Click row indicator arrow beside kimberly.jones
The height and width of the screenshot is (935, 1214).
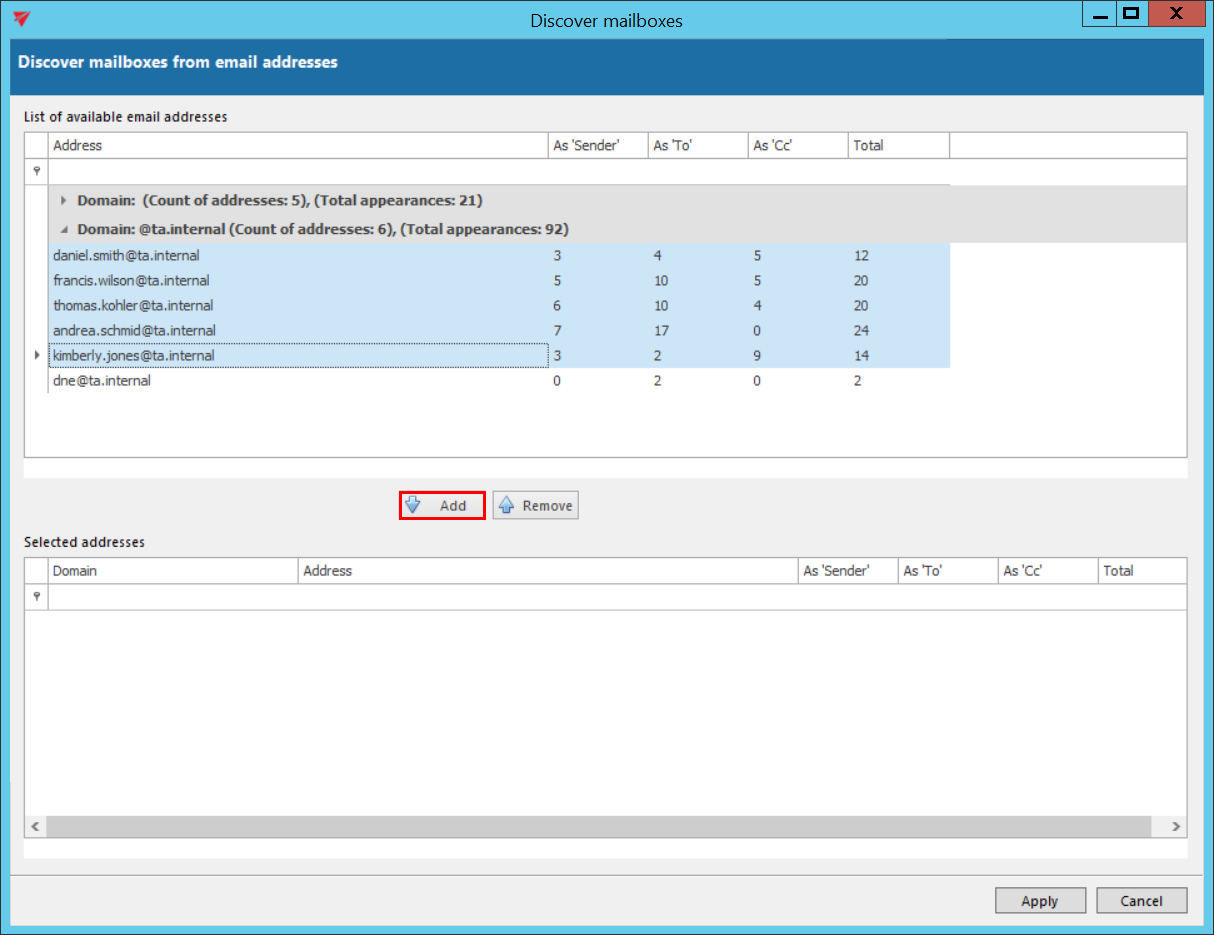point(37,355)
